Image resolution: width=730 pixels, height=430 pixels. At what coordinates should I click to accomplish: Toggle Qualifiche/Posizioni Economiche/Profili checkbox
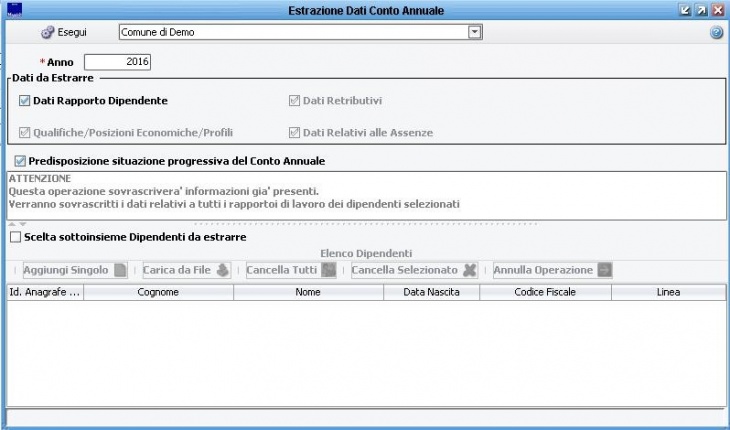[x=24, y=133]
